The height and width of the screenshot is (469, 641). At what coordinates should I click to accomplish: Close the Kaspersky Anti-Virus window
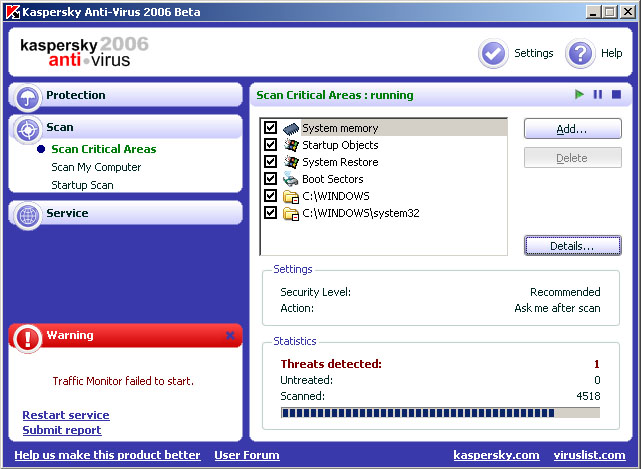click(628, 11)
